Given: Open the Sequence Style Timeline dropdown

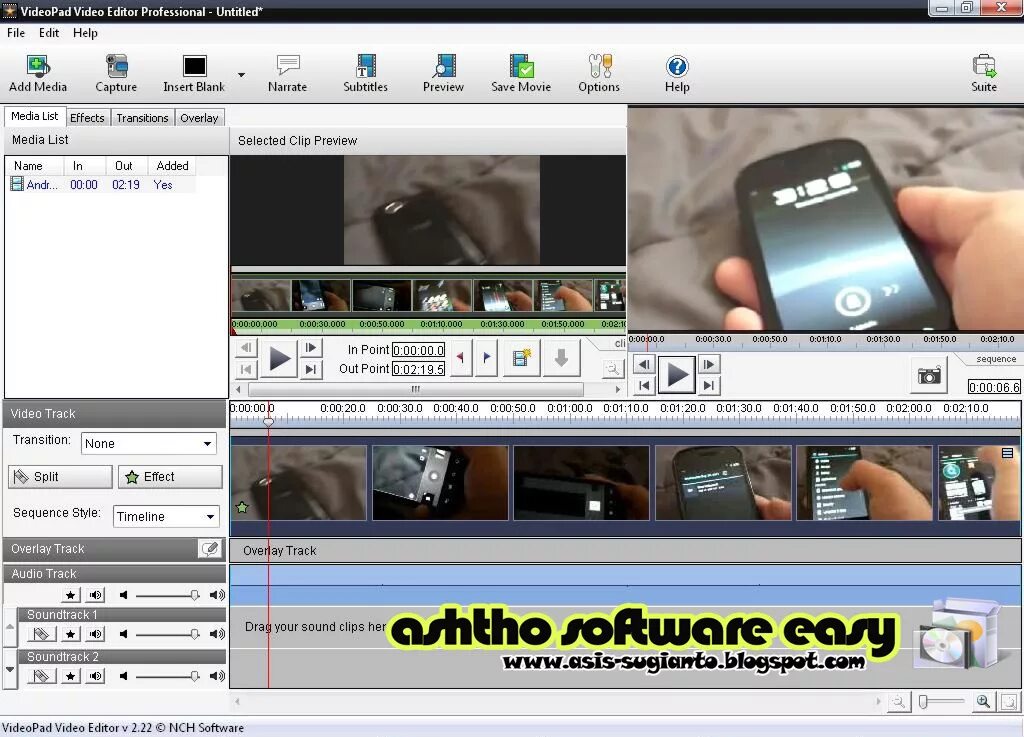Looking at the screenshot, I should coord(166,516).
